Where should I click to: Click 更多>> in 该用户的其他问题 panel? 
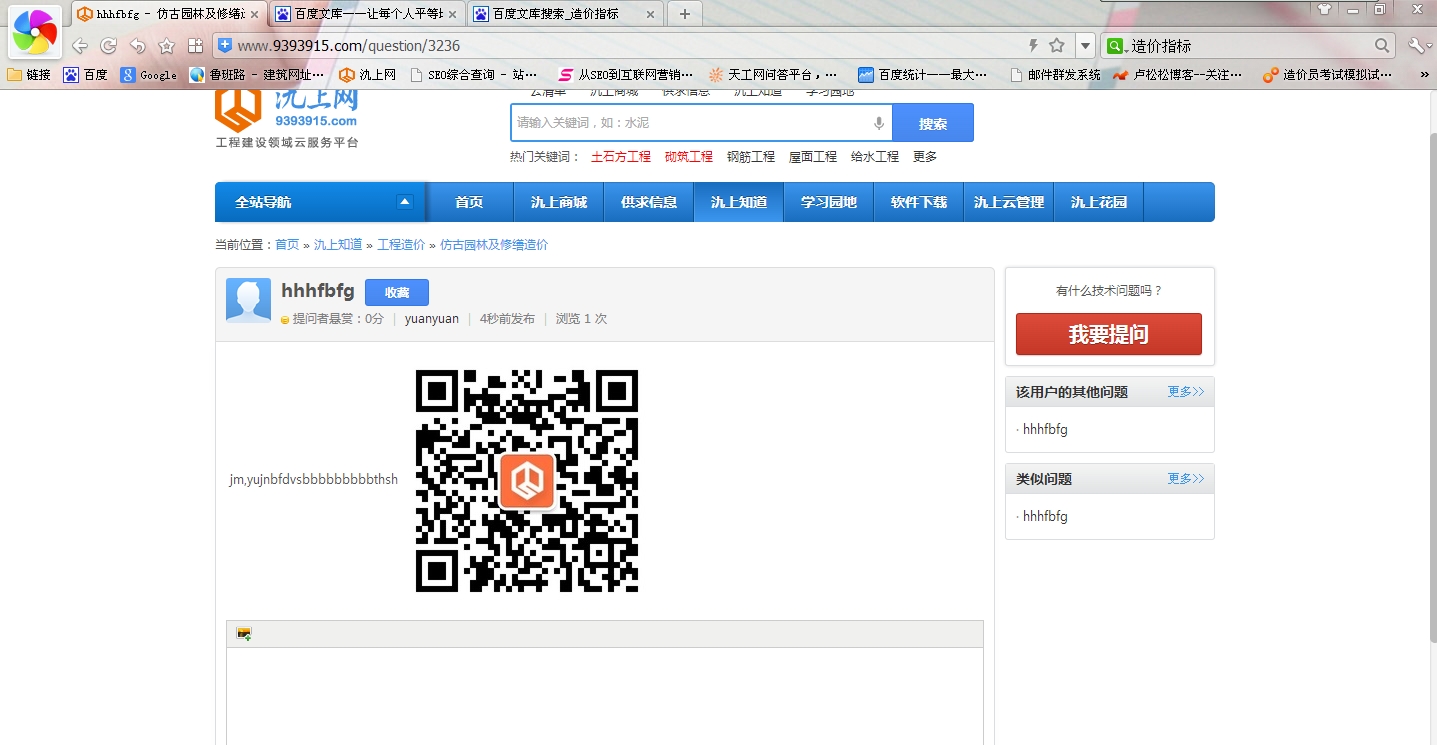coord(1186,392)
